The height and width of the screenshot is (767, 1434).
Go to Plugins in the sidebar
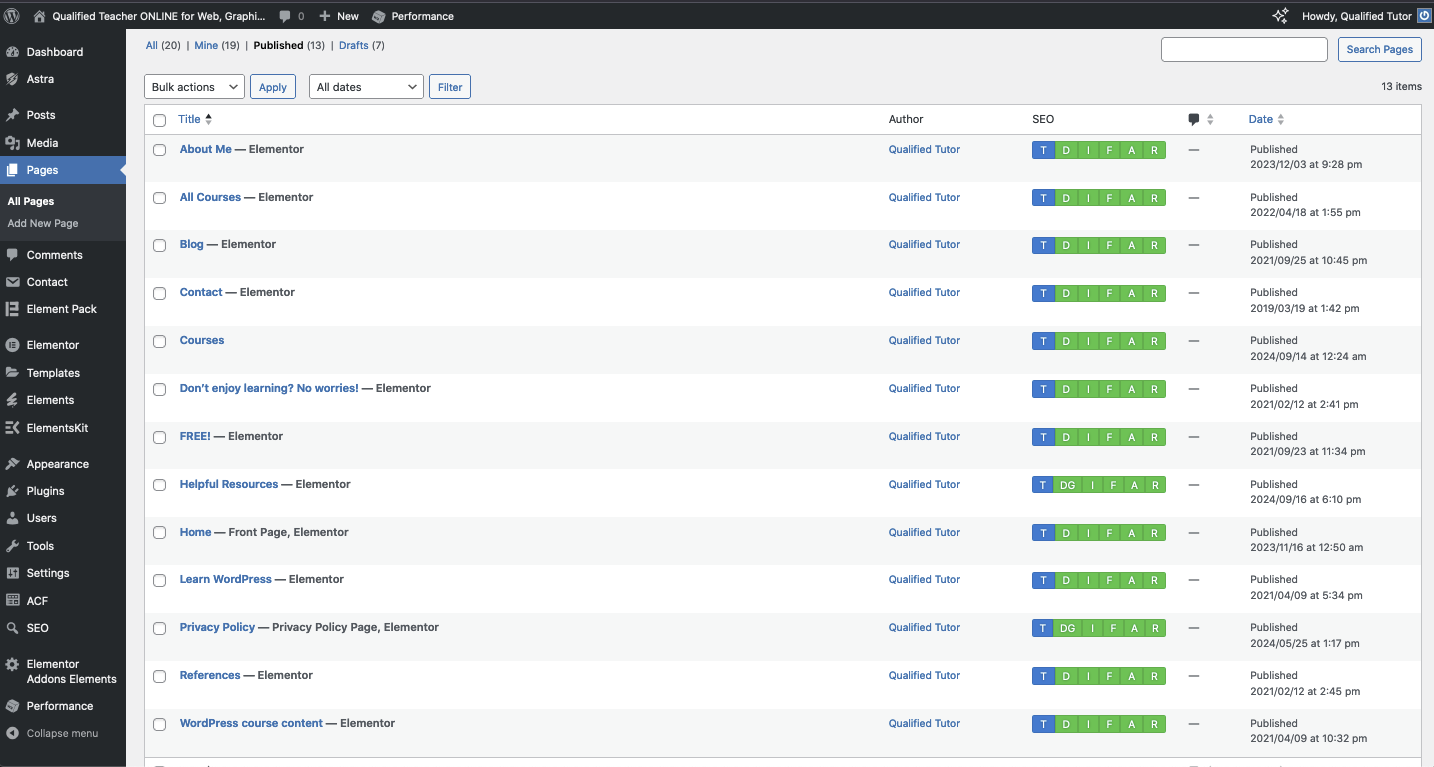pyautogui.click(x=46, y=491)
